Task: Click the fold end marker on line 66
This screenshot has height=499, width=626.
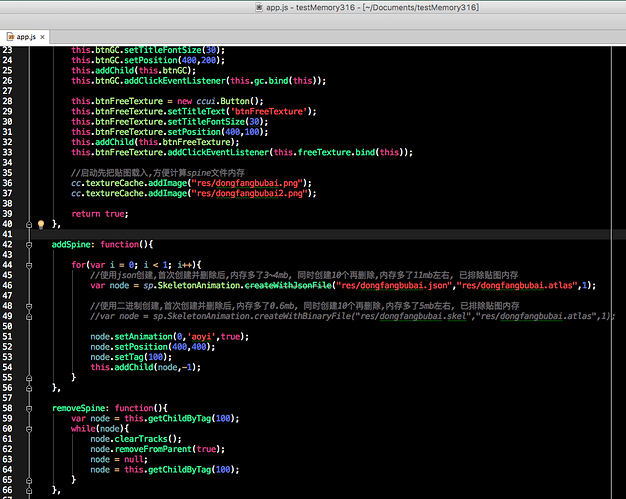Action: (x=29, y=490)
